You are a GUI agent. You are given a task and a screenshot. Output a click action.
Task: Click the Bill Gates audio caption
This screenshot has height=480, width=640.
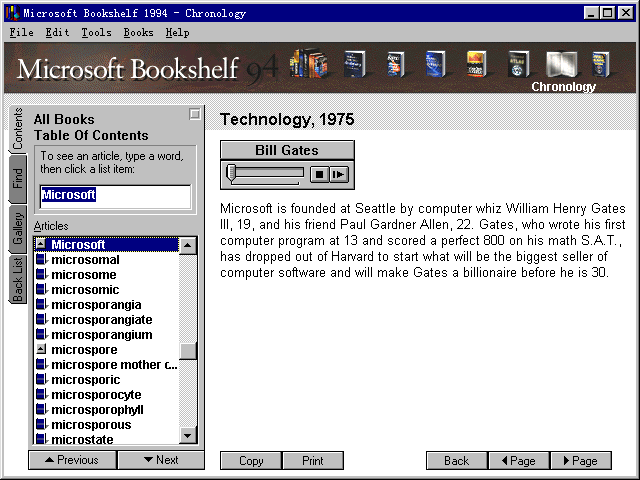[287, 150]
